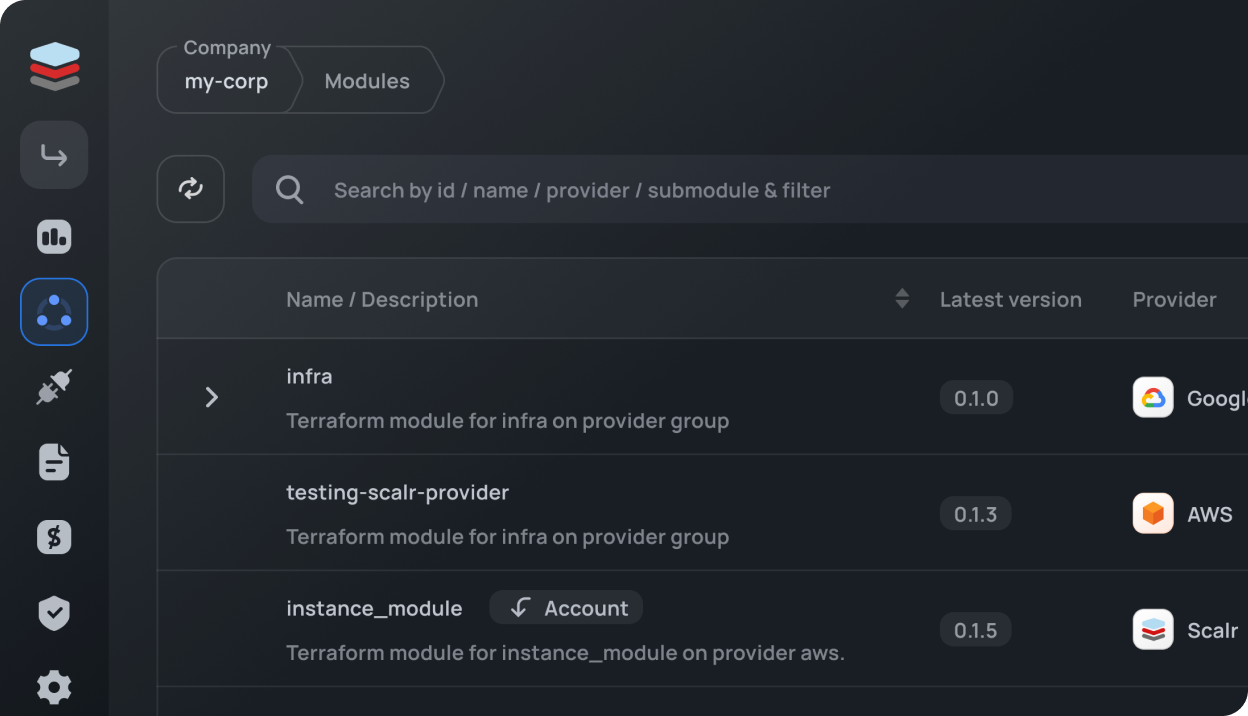Click the Scalr logo in sidebar
The width and height of the screenshot is (1248, 716).
point(54,66)
